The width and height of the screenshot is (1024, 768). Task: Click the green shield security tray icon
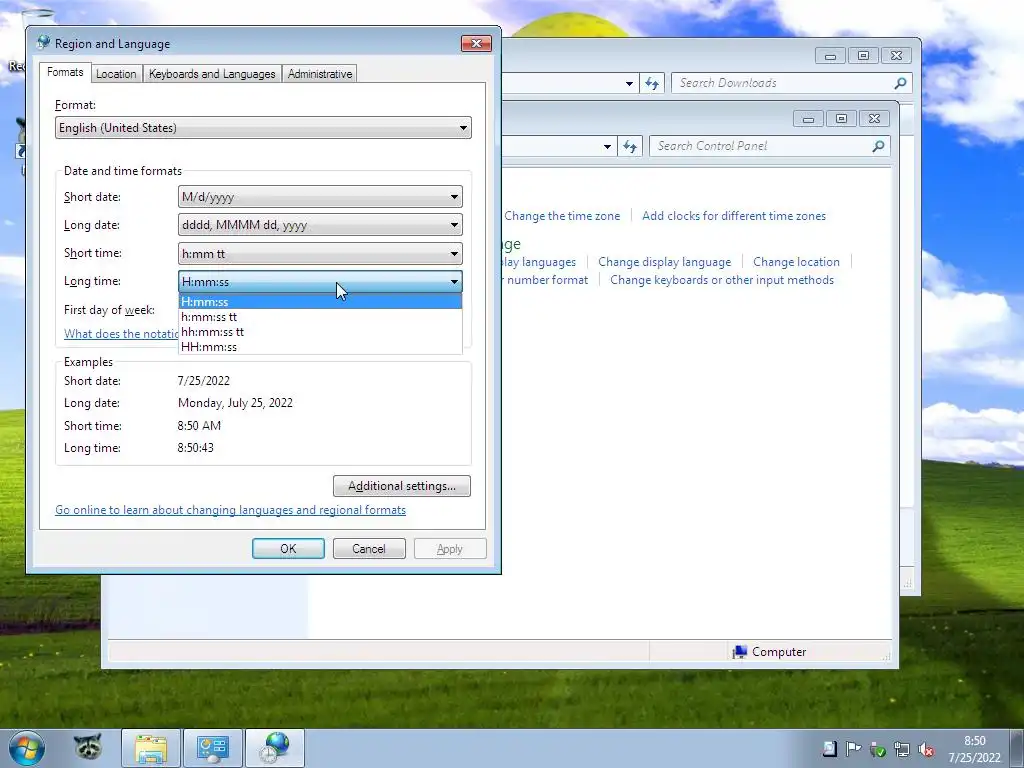click(x=878, y=749)
